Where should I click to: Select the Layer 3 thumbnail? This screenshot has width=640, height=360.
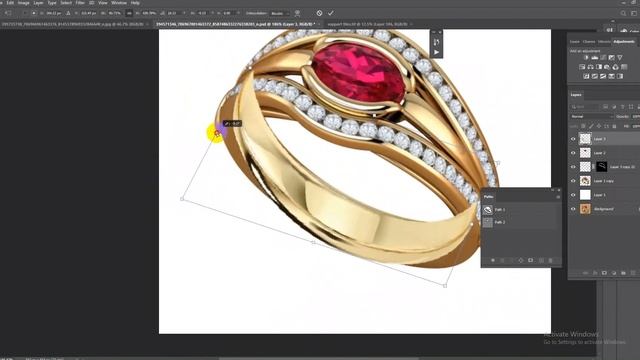[x=585, y=139]
